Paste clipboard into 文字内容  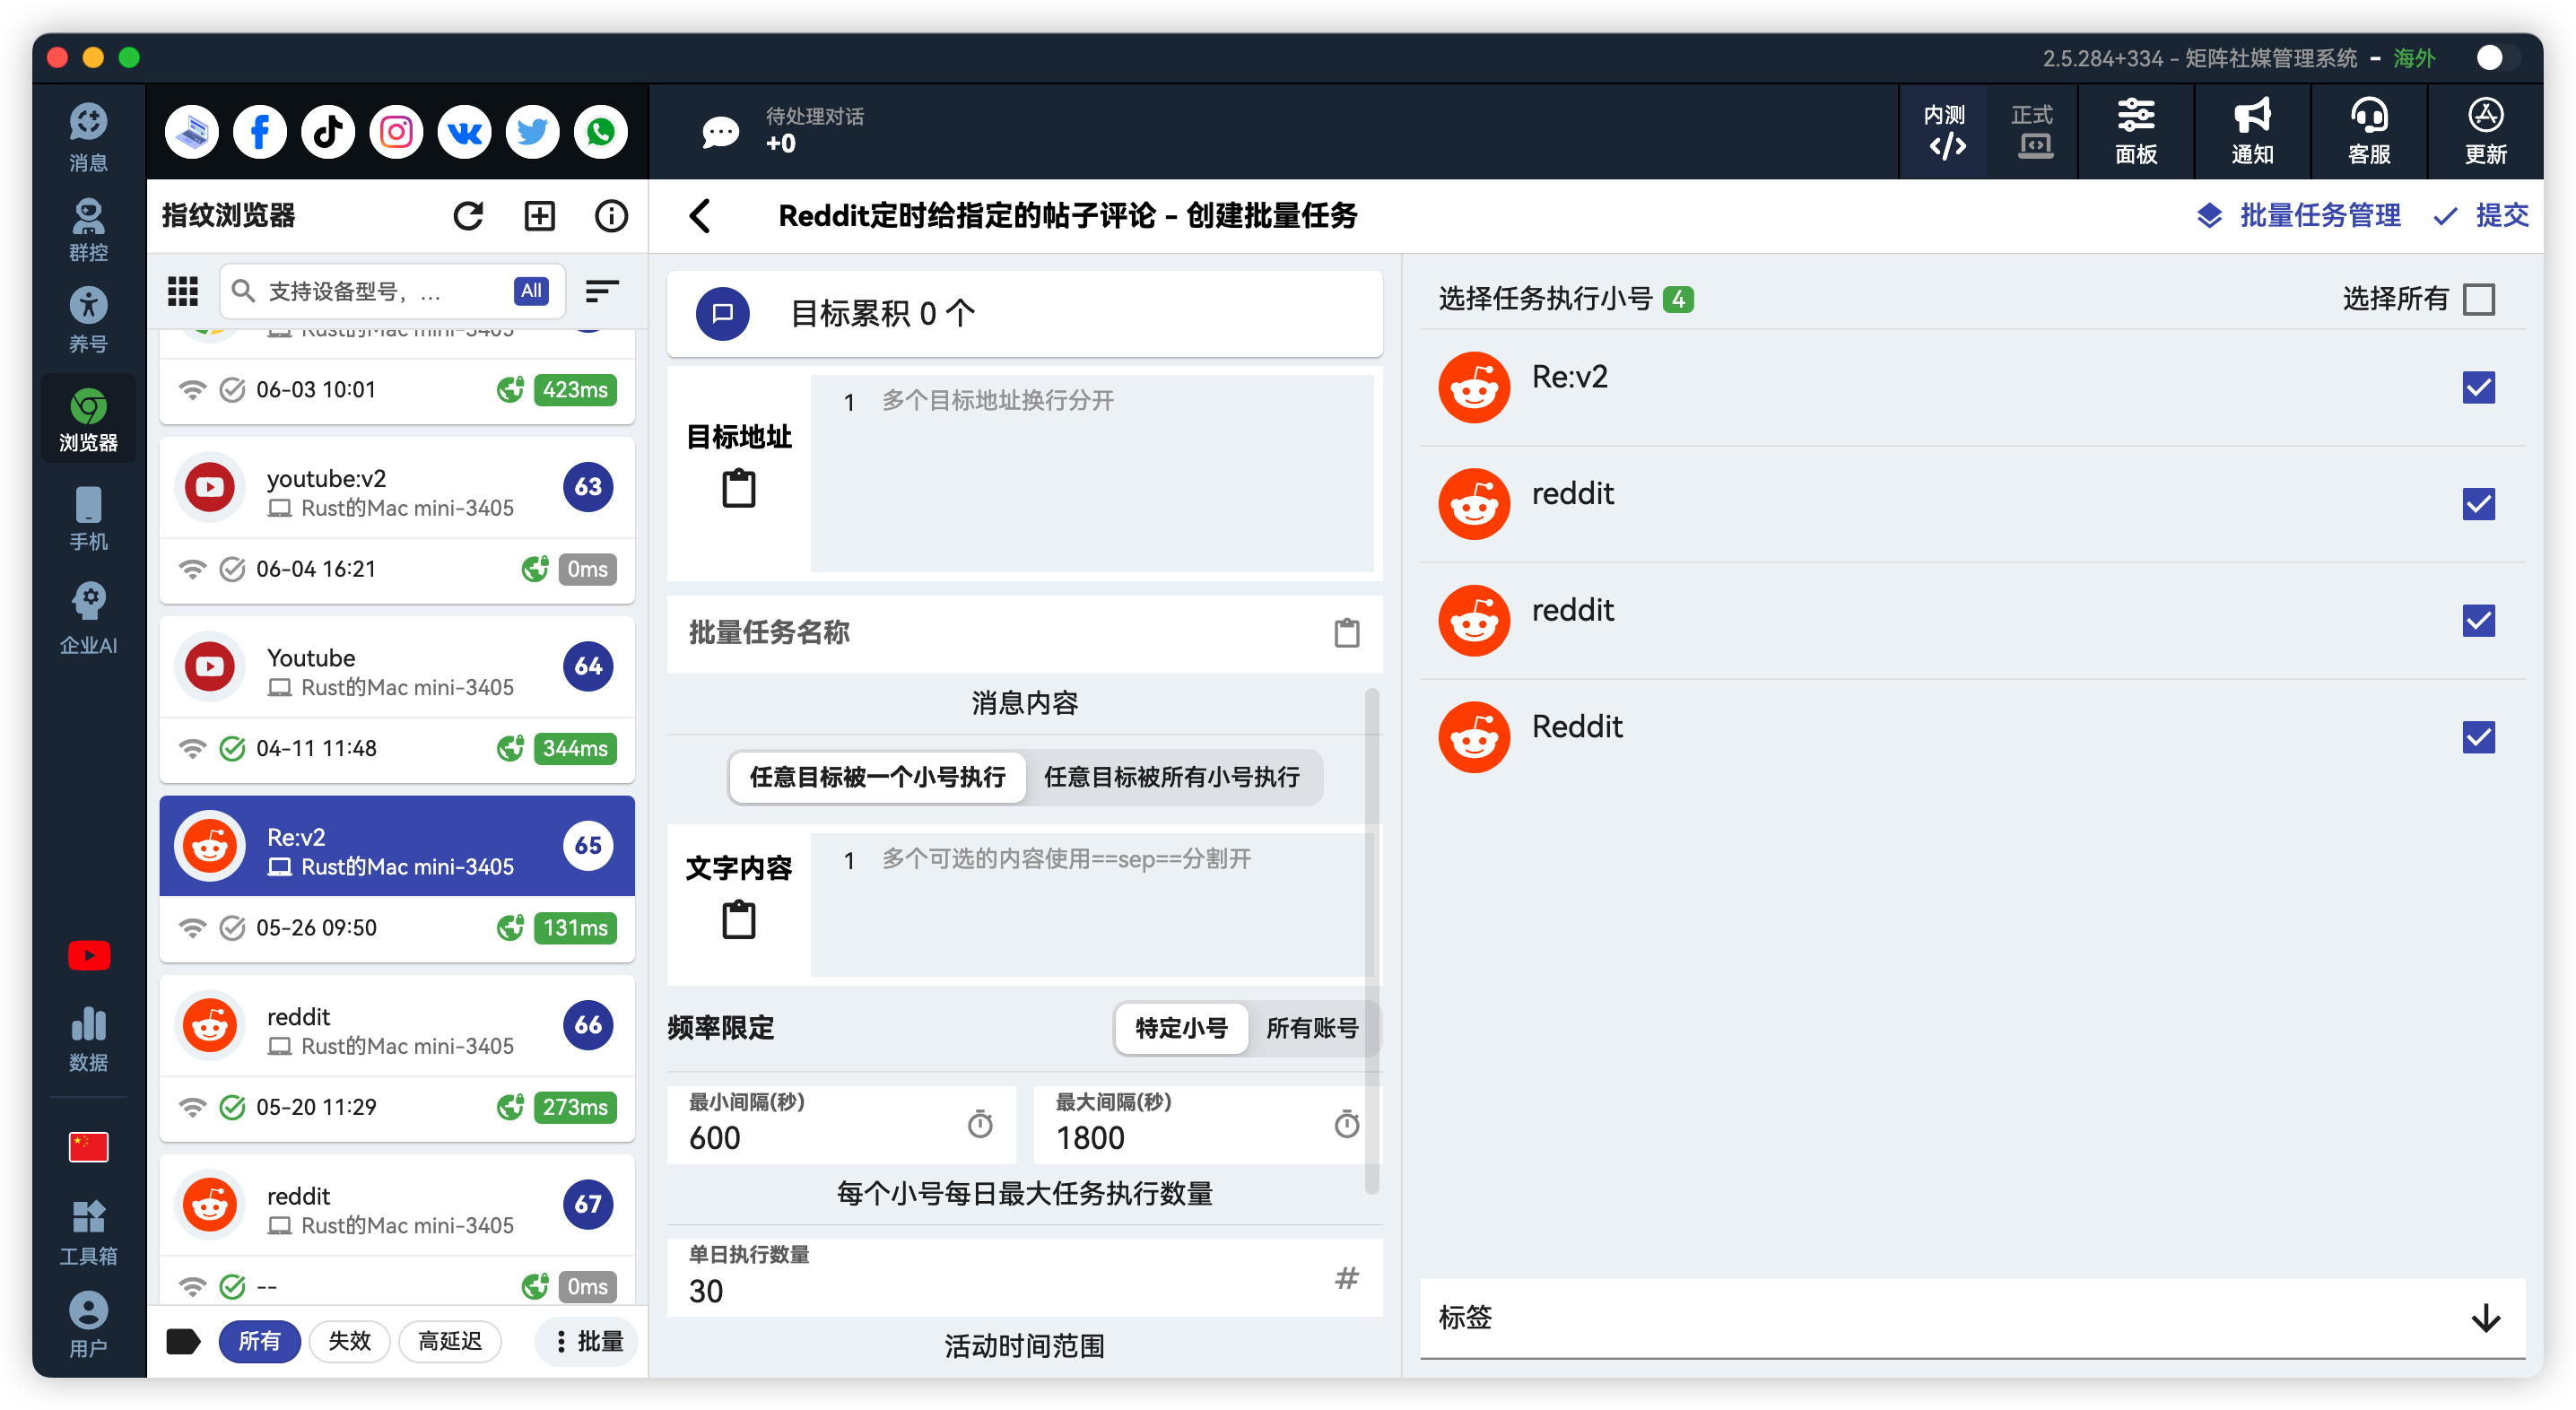(x=739, y=919)
